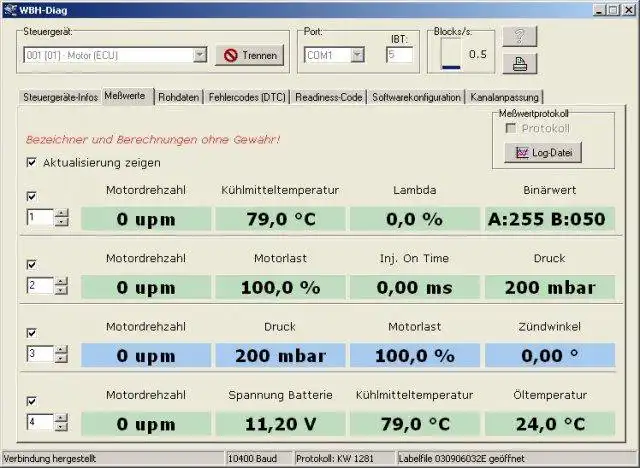Open the Kanalanpassung tab
This screenshot has height=468, width=640.
504,98
